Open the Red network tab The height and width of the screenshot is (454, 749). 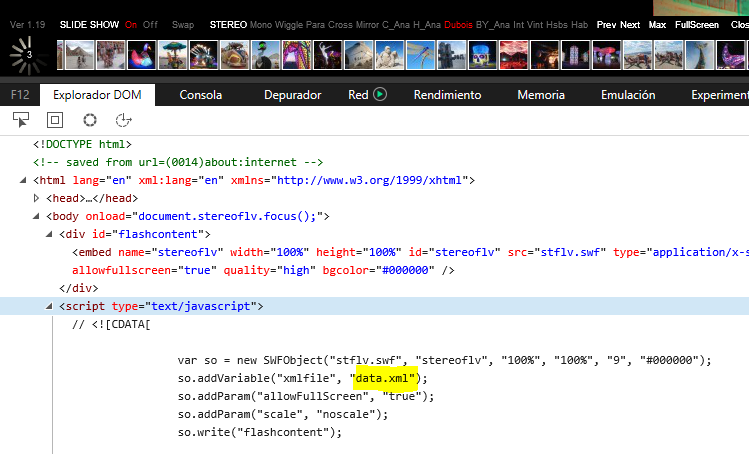(358, 95)
